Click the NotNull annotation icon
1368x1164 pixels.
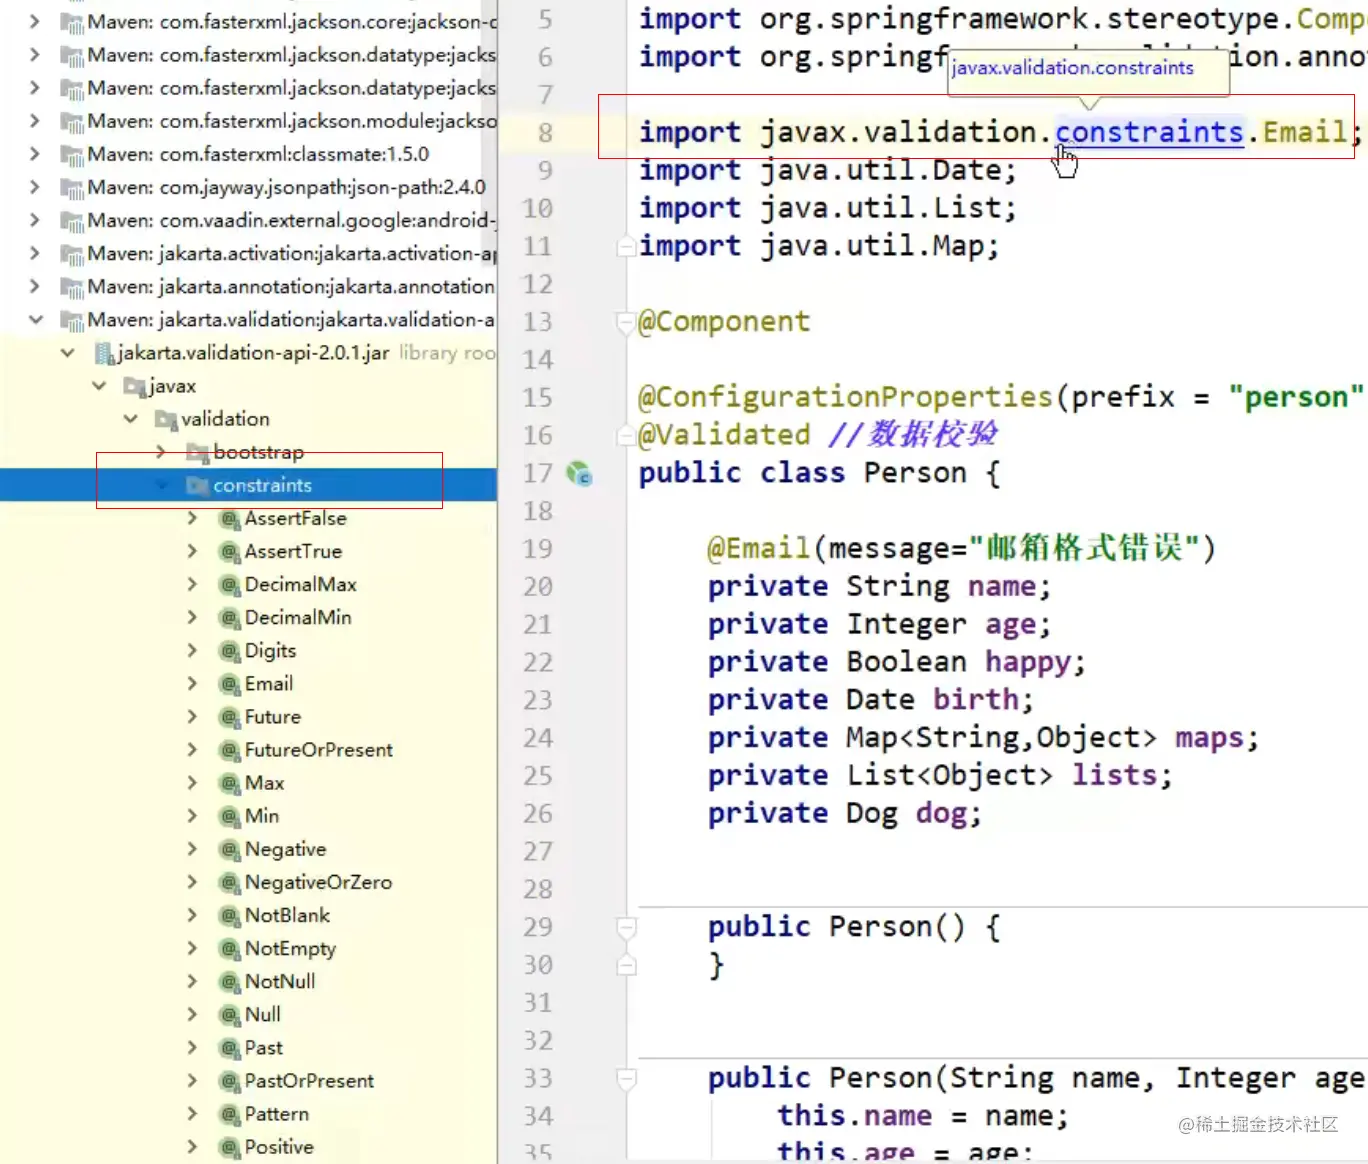[230, 981]
